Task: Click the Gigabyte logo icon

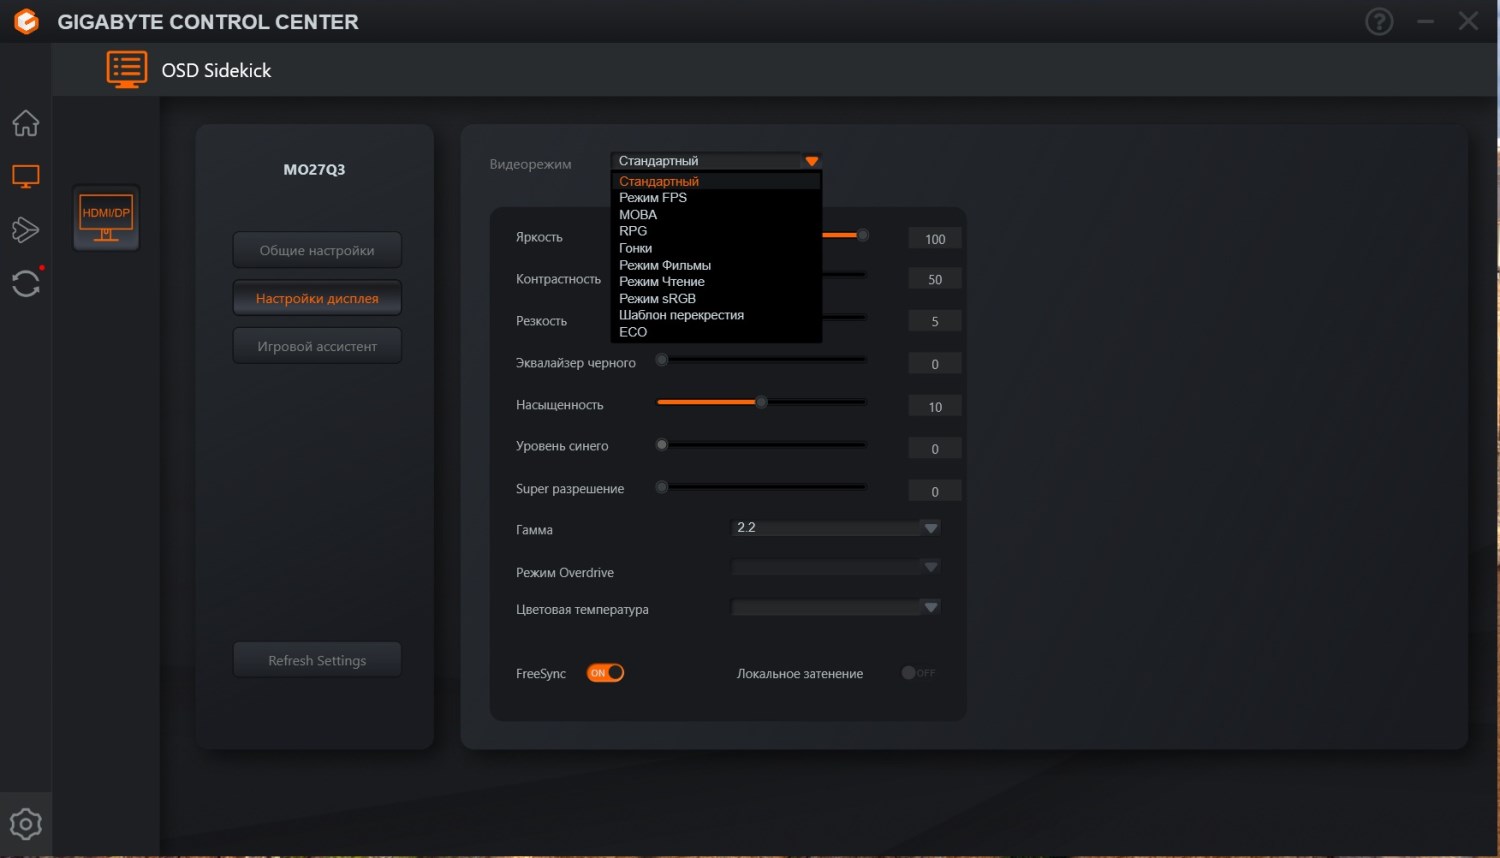Action: coord(26,21)
